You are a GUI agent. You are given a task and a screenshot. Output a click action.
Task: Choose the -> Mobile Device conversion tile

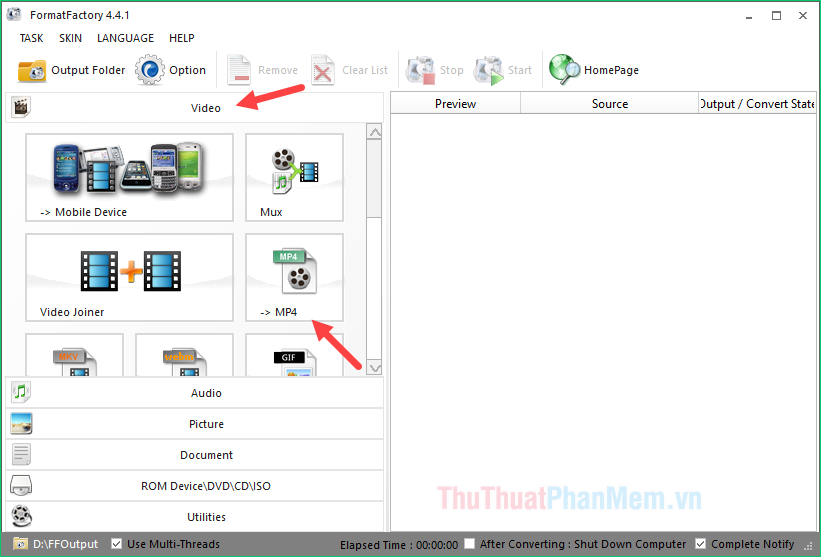129,177
